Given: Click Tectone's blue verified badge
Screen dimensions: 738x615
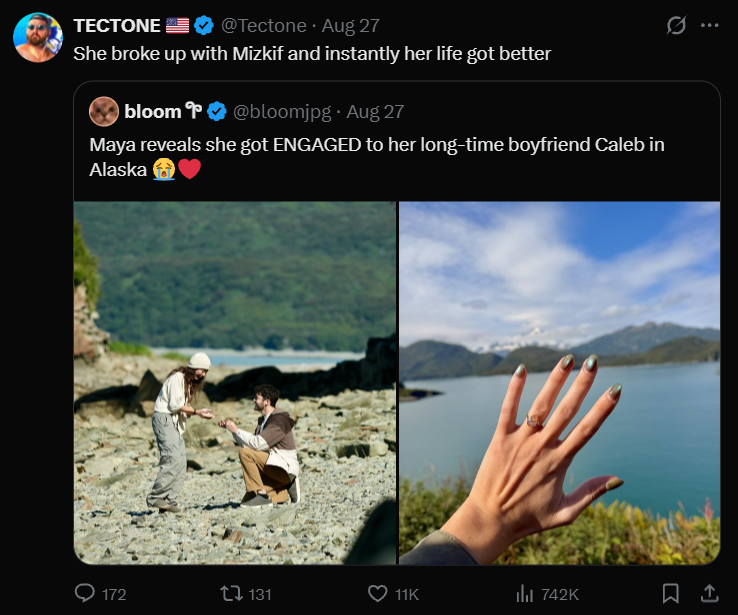Looking at the screenshot, I should [203, 25].
